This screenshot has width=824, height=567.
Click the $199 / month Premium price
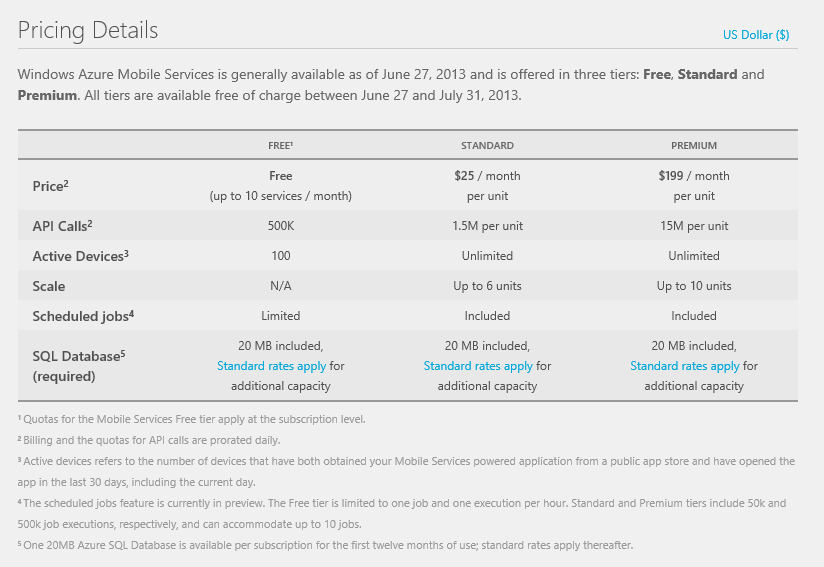tap(694, 176)
